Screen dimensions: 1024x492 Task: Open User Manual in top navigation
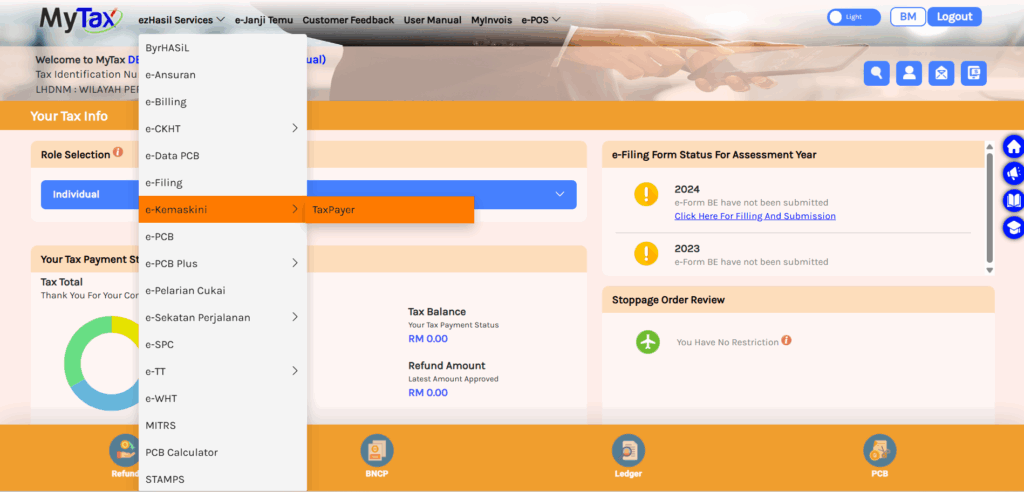(x=432, y=20)
